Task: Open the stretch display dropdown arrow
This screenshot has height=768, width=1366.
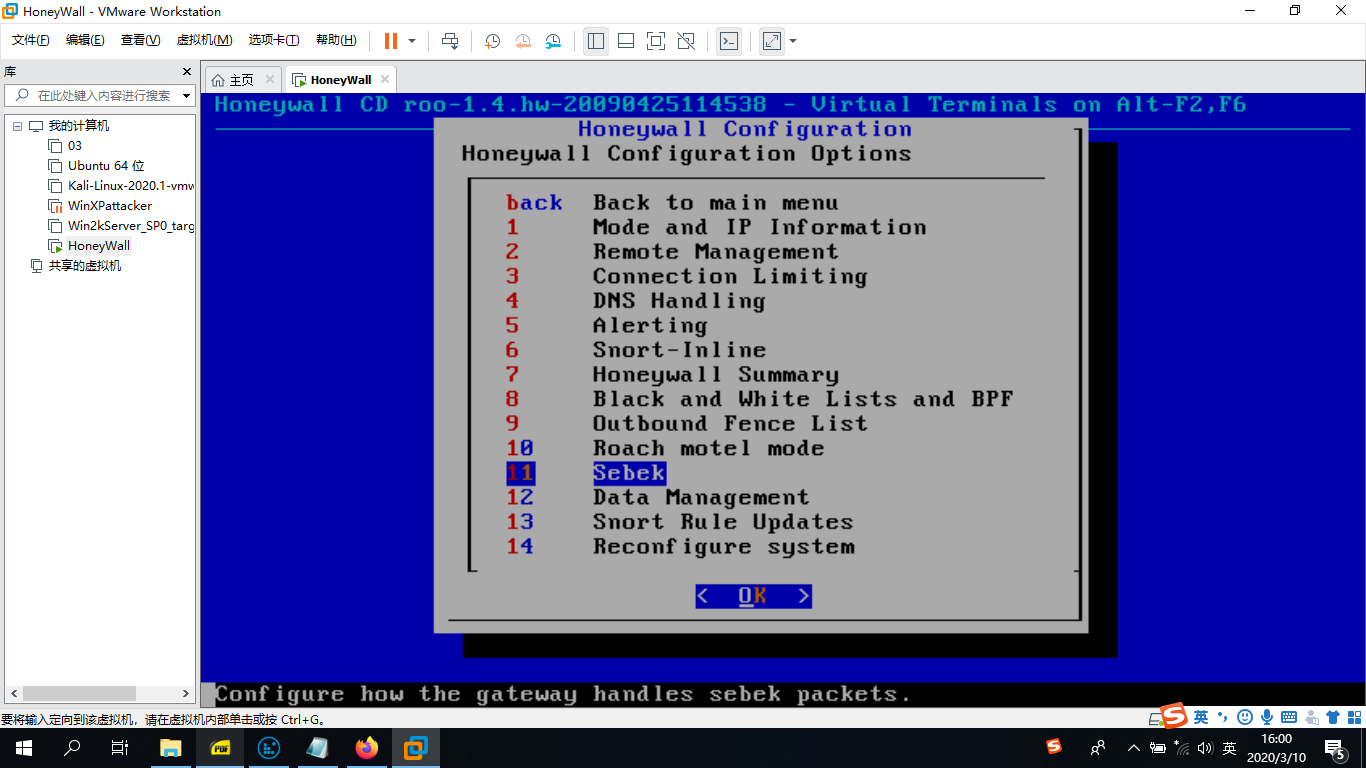Action: click(793, 41)
